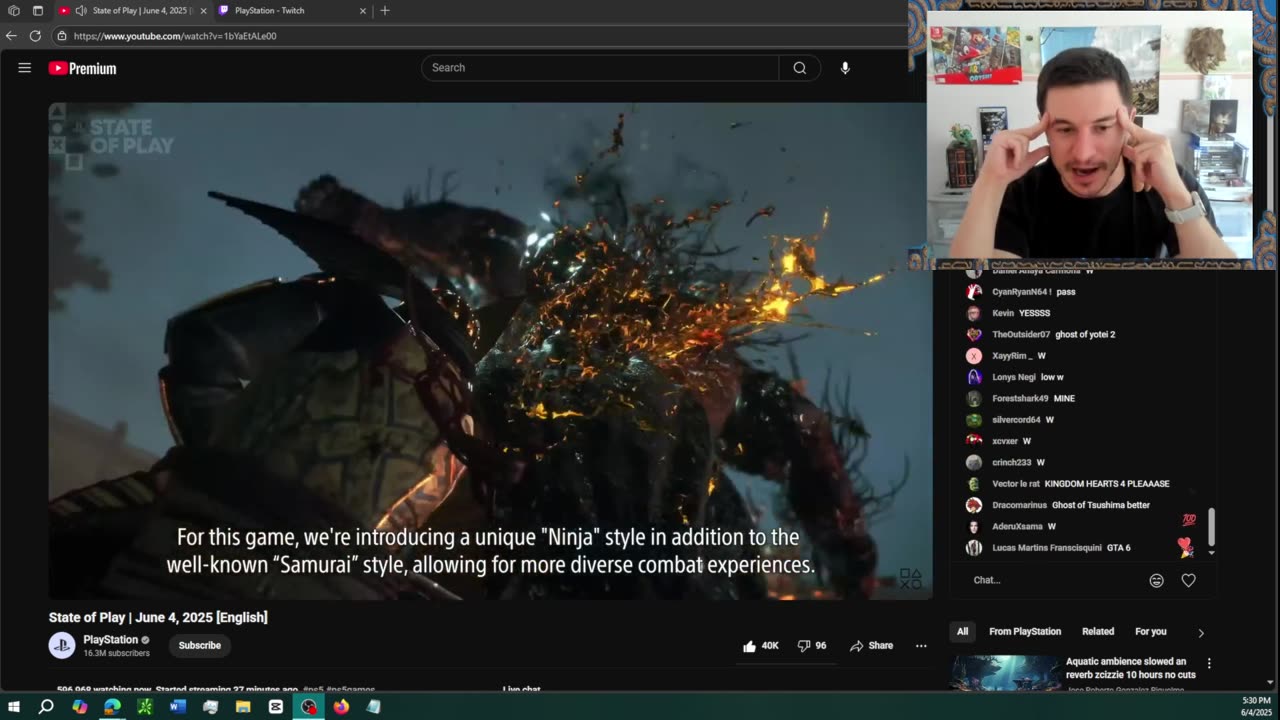Share the State of Play video
The image size is (1280, 720).
(871, 646)
